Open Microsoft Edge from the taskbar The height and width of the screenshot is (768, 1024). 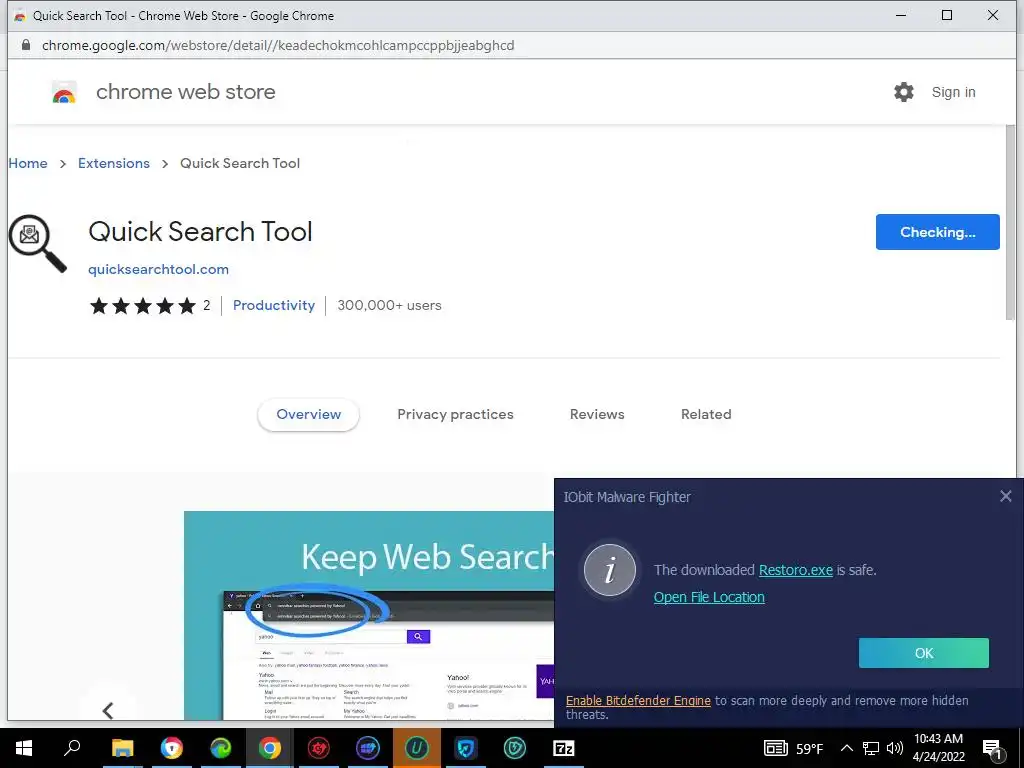221,748
